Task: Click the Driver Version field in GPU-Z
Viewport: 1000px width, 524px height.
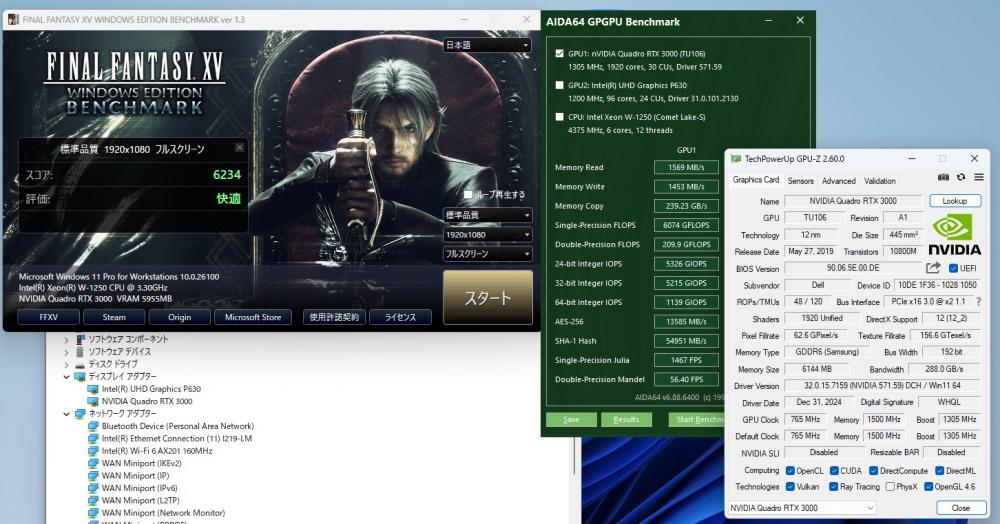Action: [x=881, y=386]
